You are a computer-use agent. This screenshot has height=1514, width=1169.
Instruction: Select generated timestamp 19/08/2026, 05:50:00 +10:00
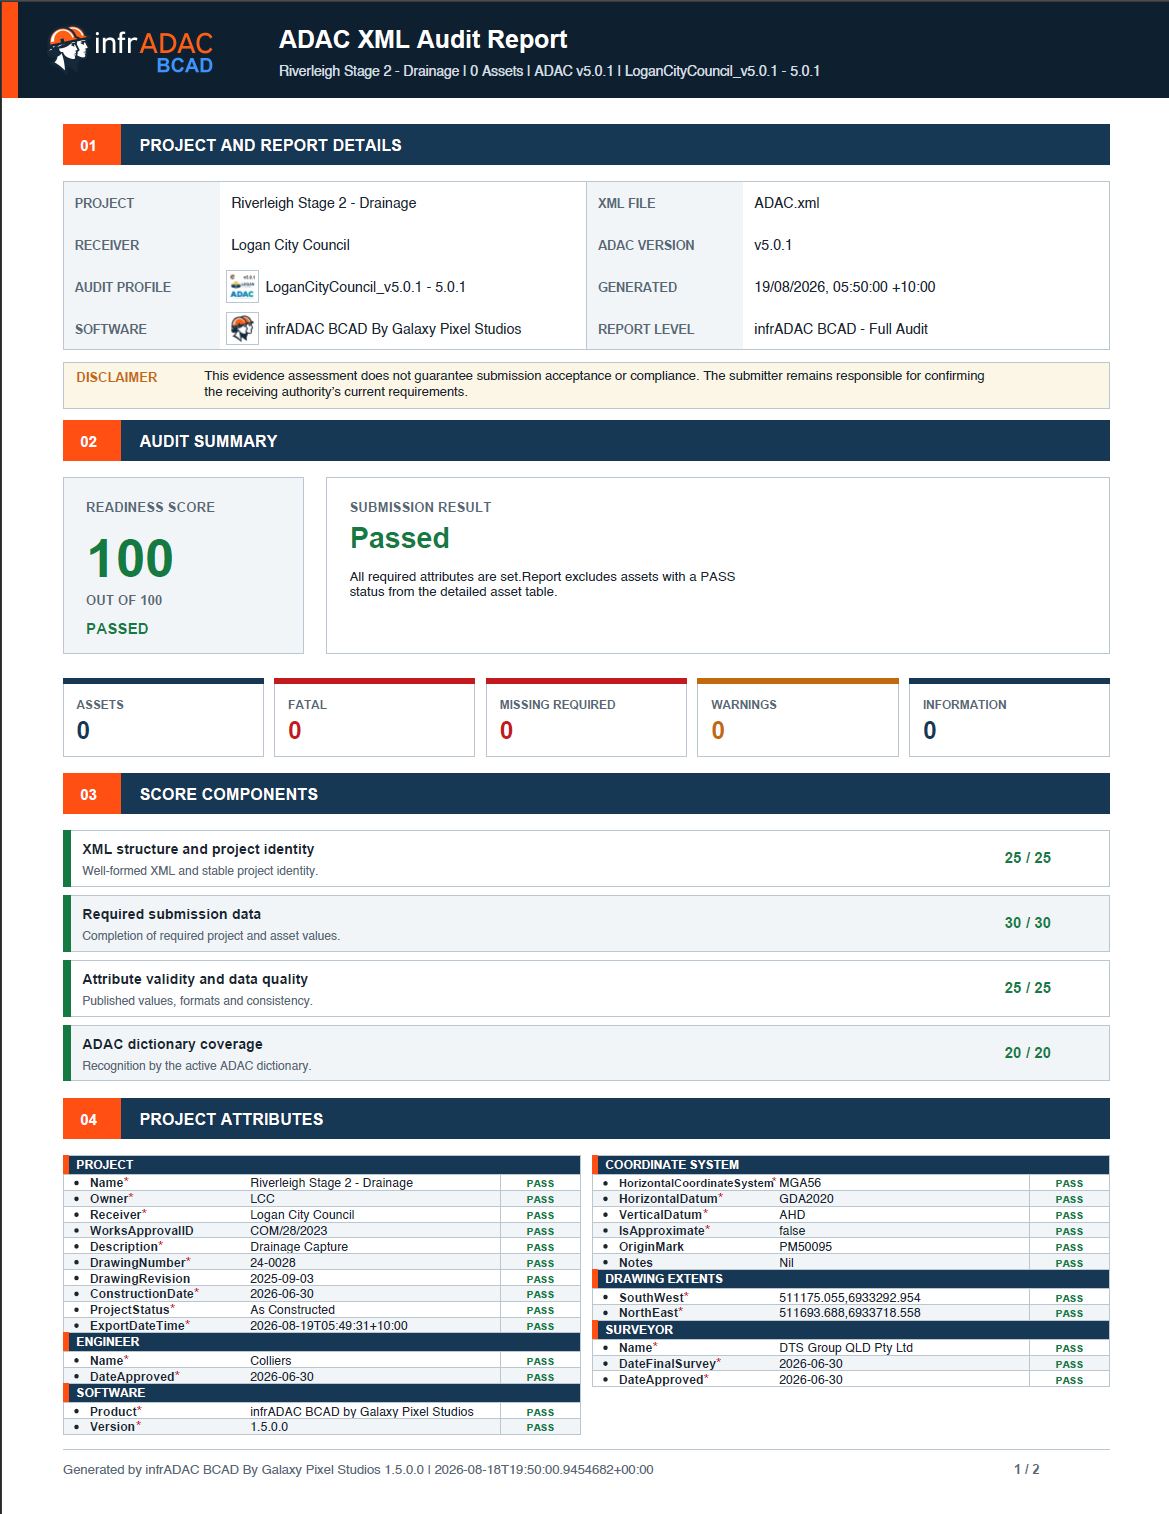pyautogui.click(x=845, y=287)
